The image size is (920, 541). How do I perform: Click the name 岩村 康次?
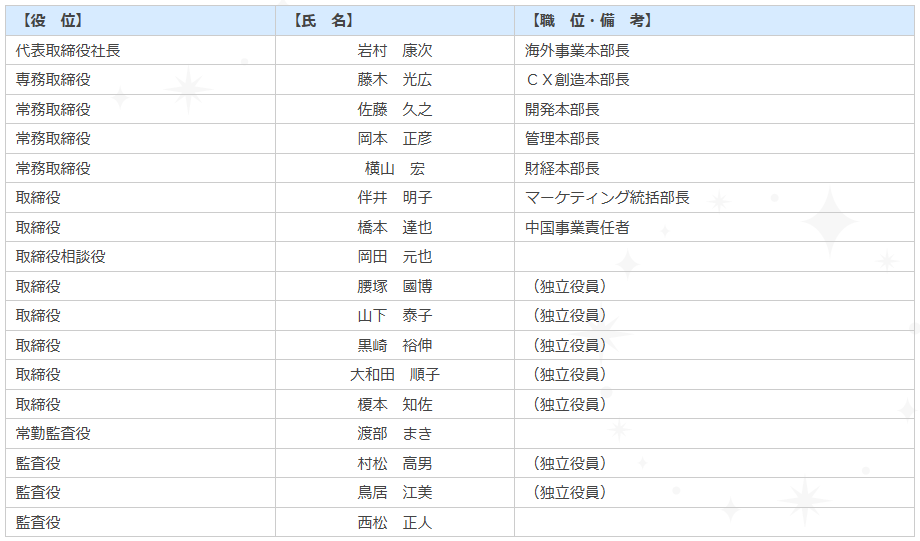395,50
